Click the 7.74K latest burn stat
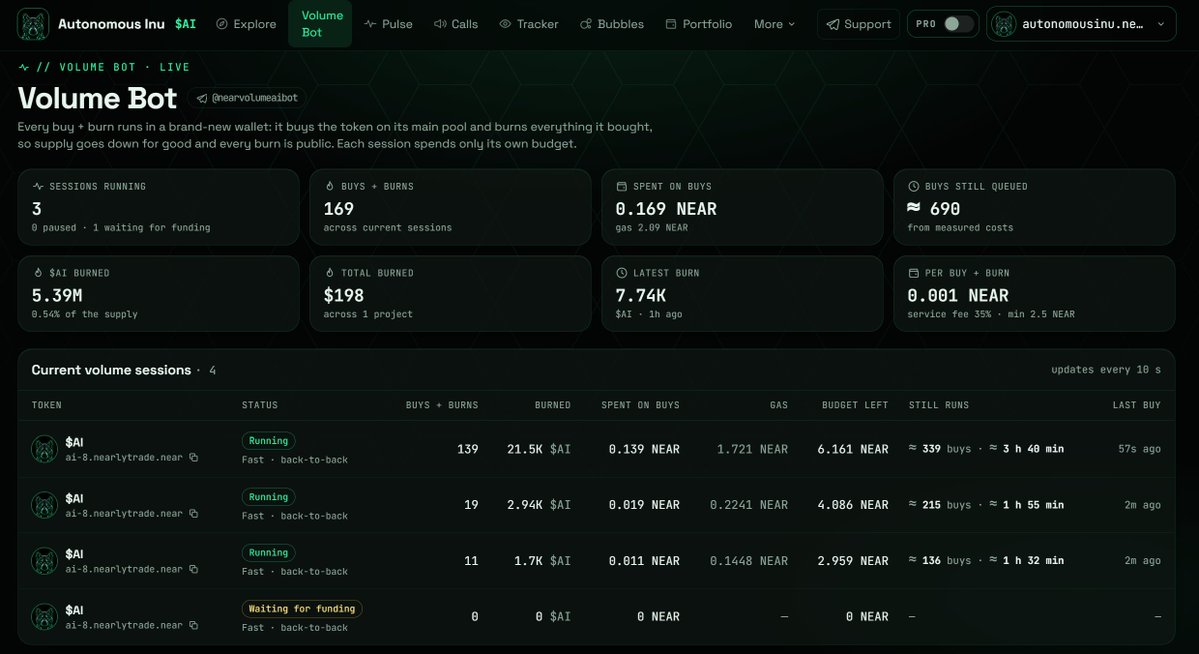 pos(640,295)
